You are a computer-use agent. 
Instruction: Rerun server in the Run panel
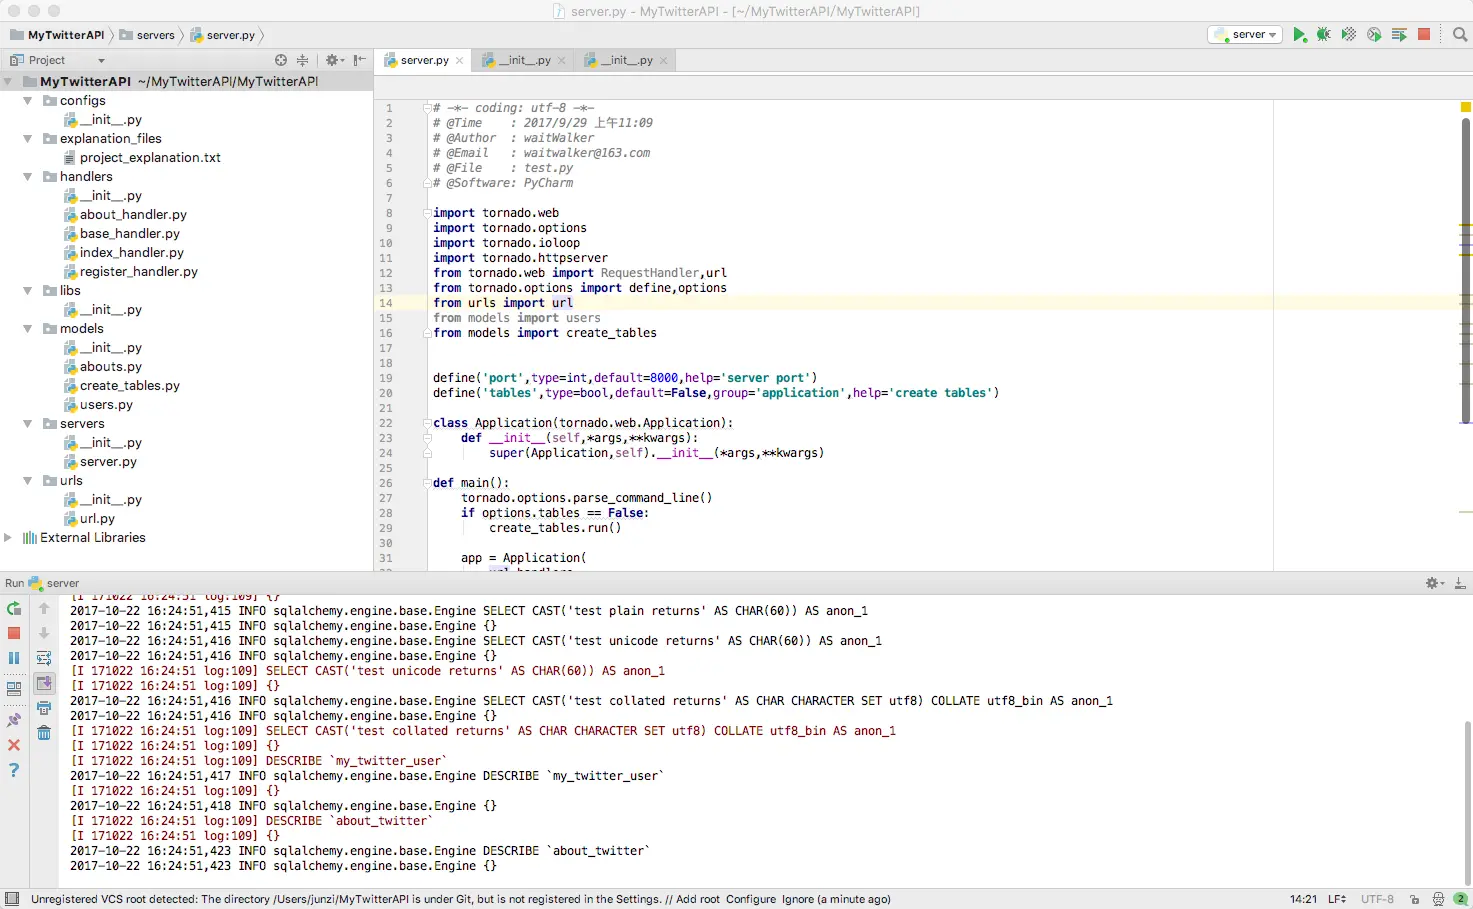pos(14,608)
